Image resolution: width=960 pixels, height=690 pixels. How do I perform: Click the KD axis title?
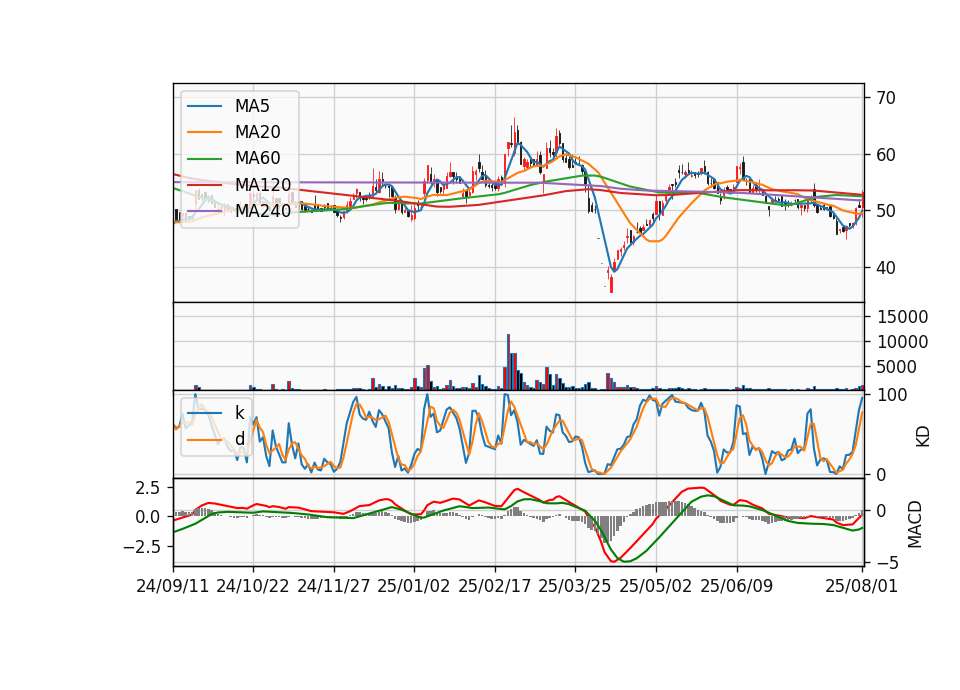[923, 437]
